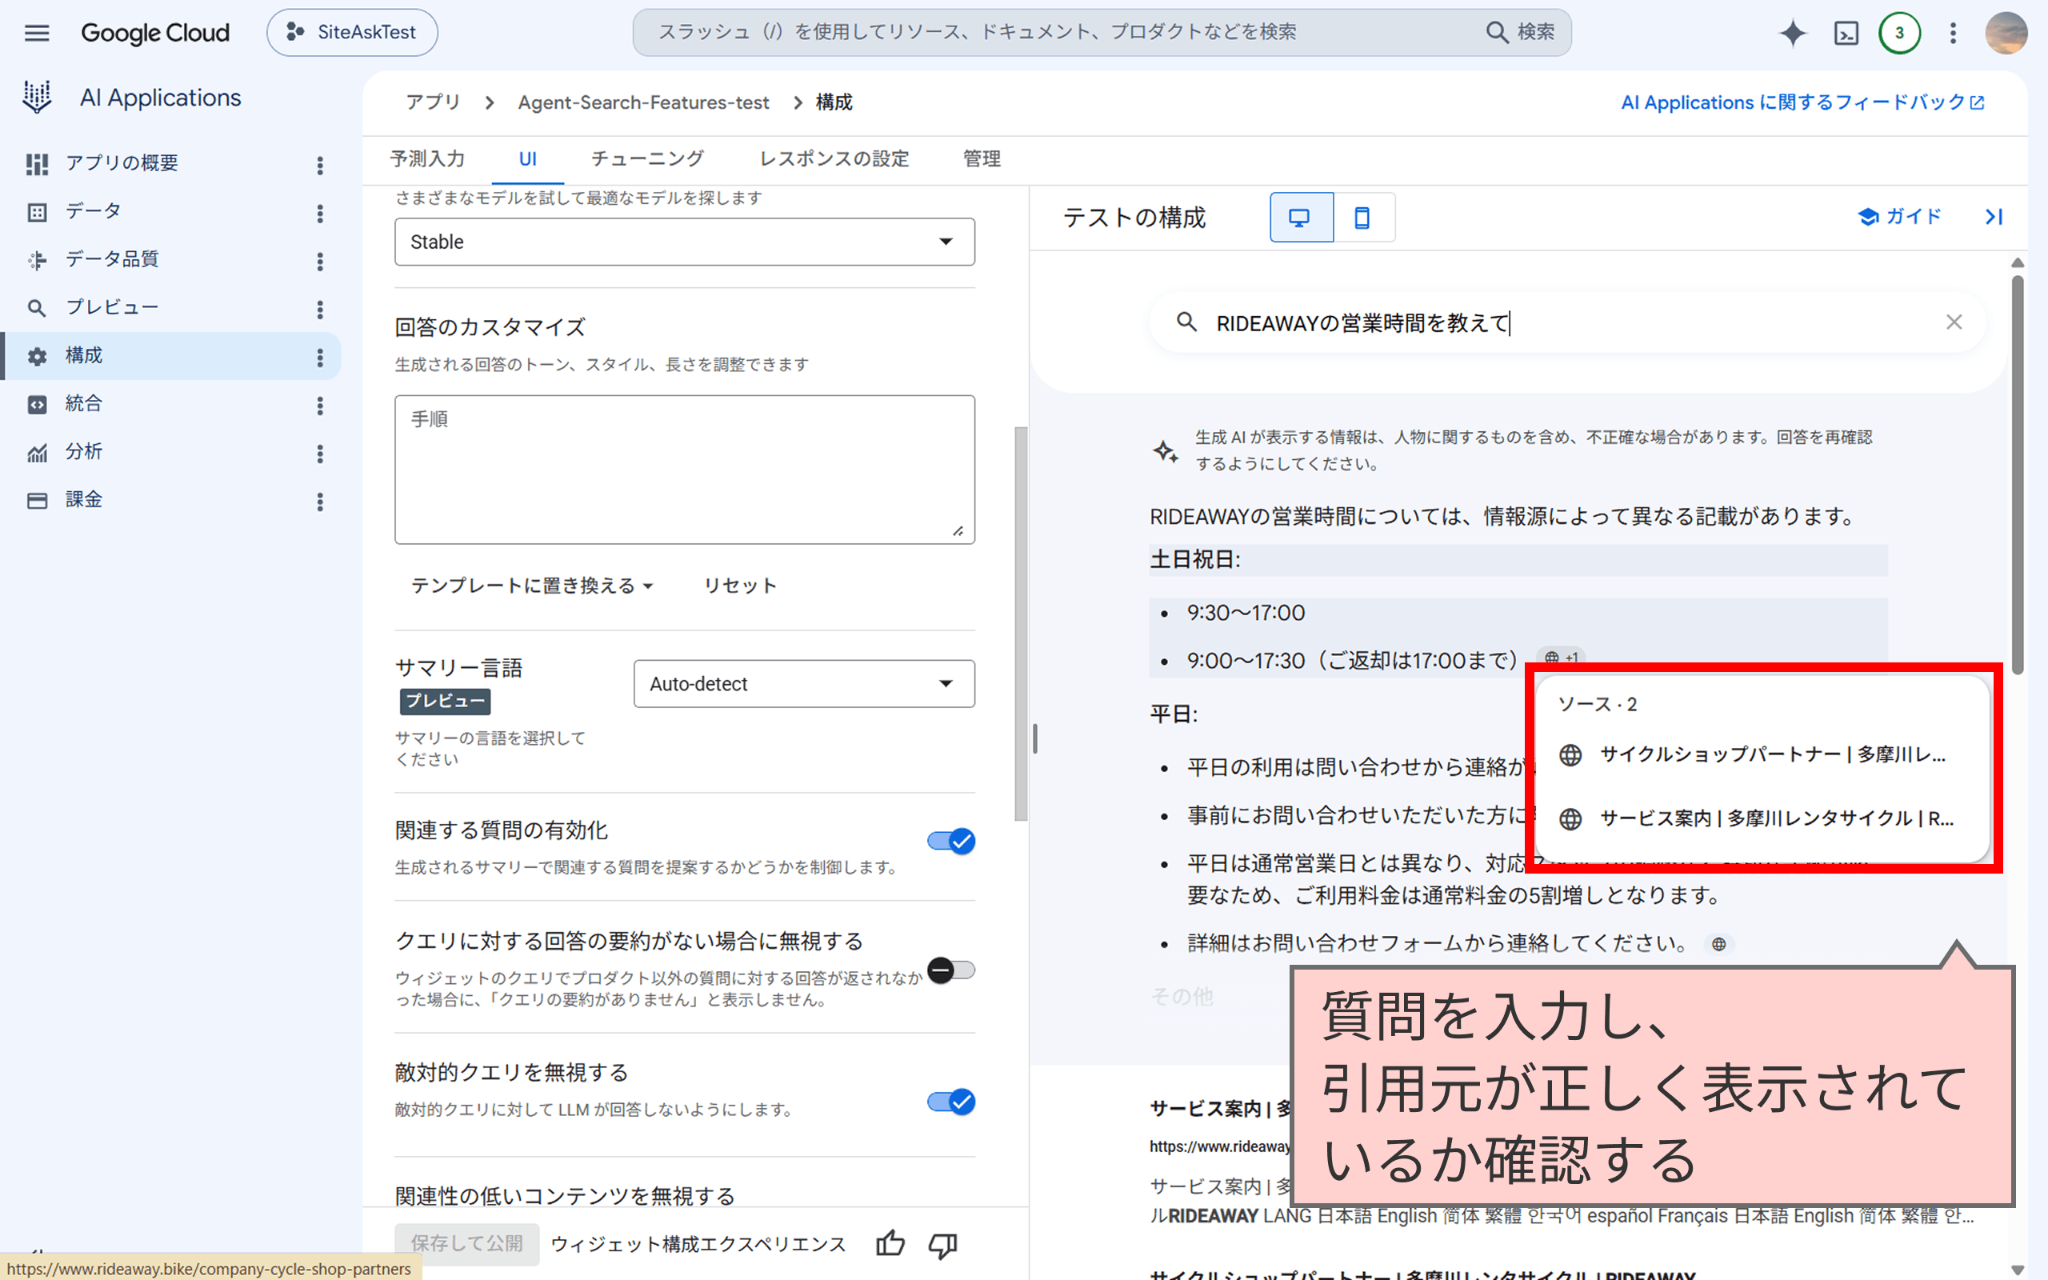
Task: Switch to the チューニング tab
Action: point(647,159)
